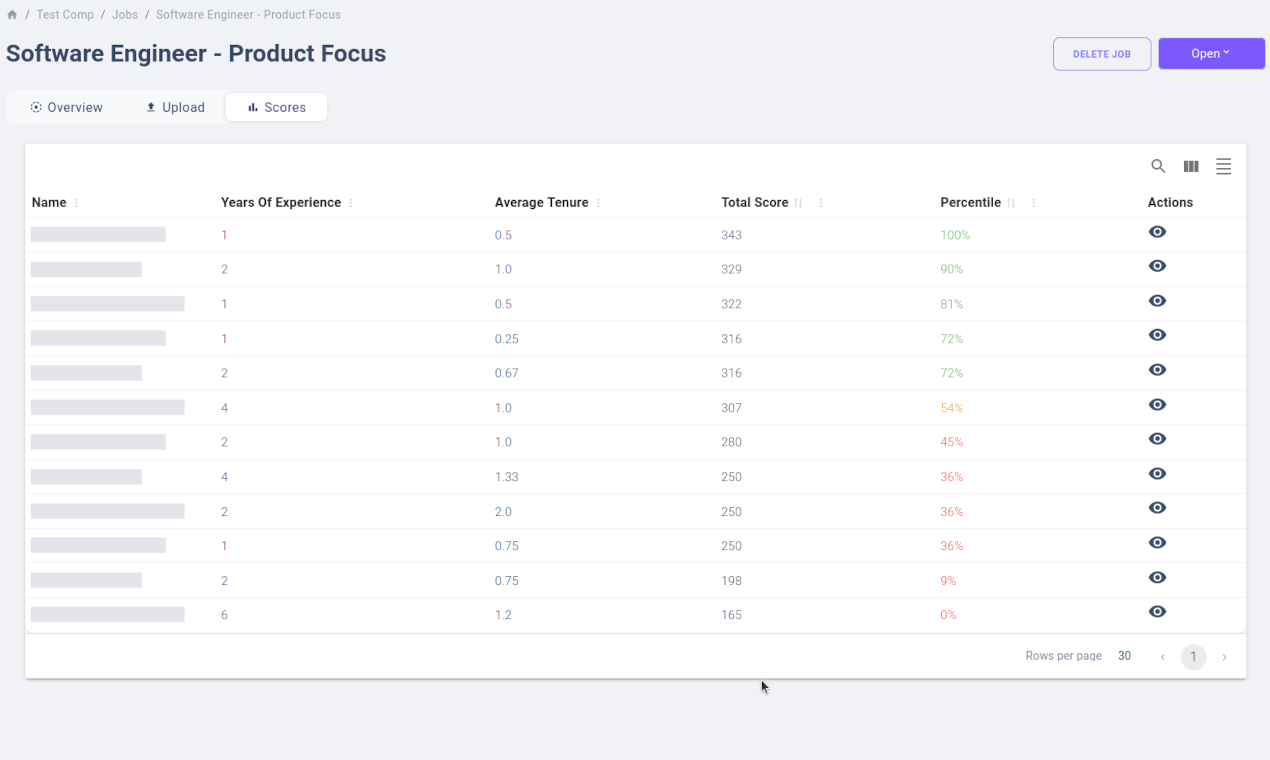Switch to the Overview tab
1270x760 pixels.
[x=66, y=107]
